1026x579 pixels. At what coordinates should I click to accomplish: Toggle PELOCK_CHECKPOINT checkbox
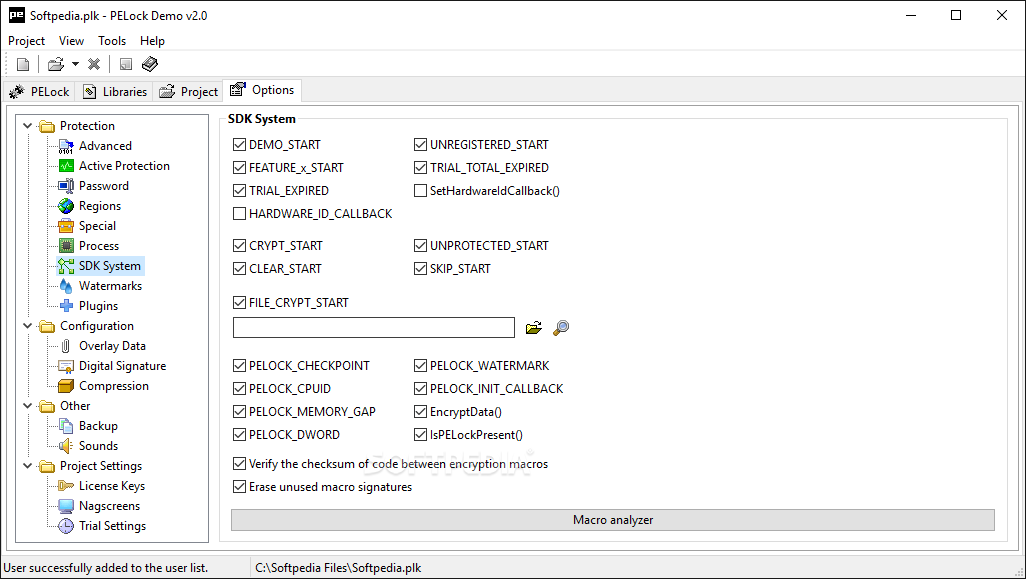(x=239, y=366)
